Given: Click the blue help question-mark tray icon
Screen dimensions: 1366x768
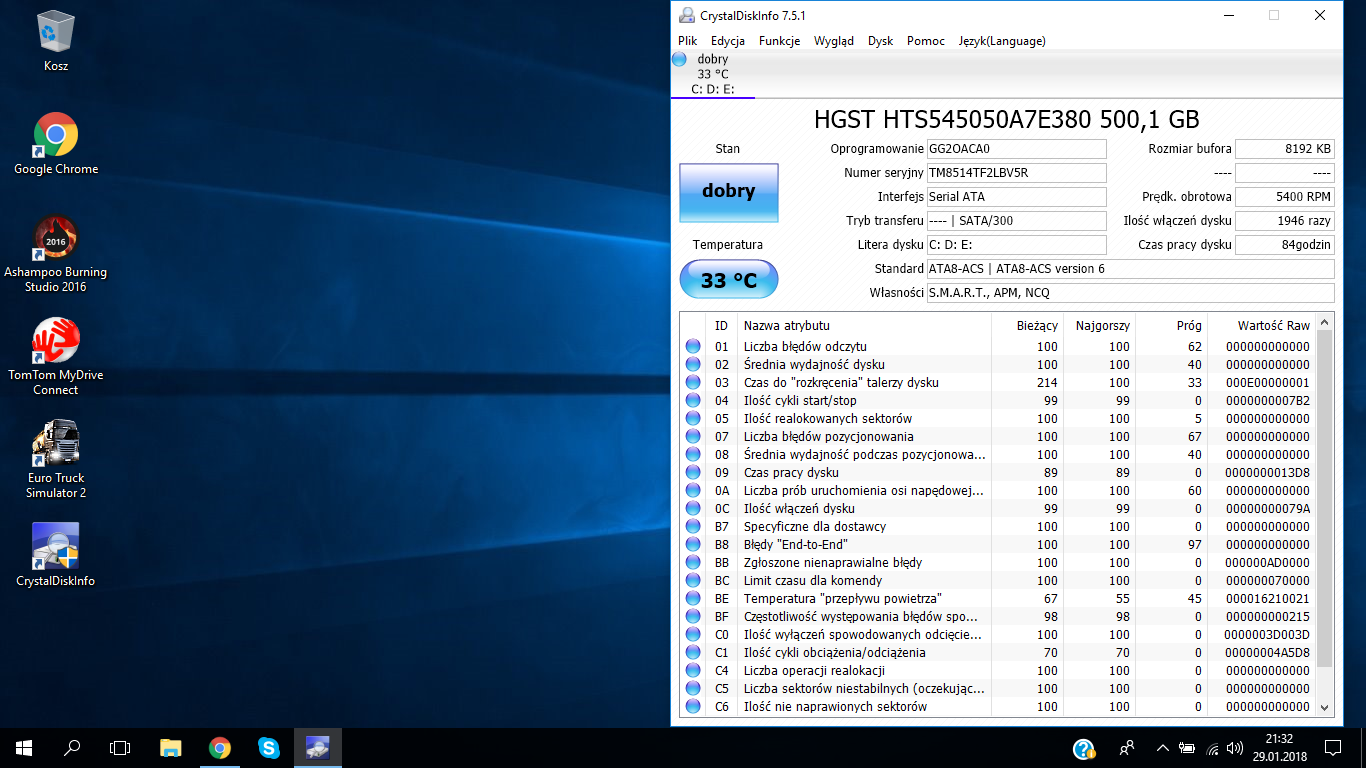Looking at the screenshot, I should (1084, 748).
